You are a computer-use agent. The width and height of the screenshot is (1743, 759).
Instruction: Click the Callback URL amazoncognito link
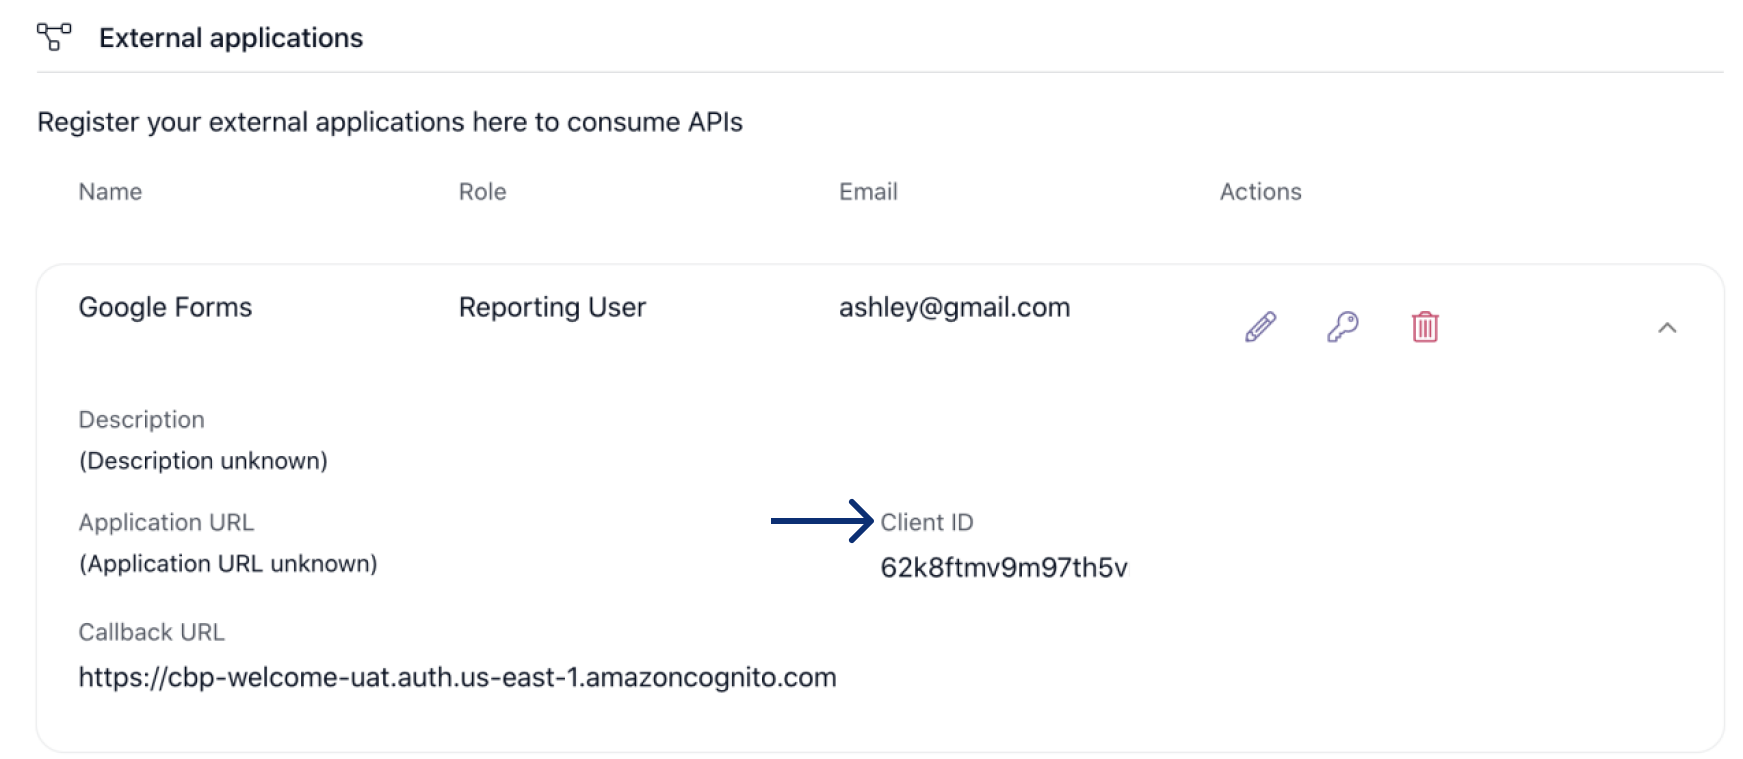(457, 677)
